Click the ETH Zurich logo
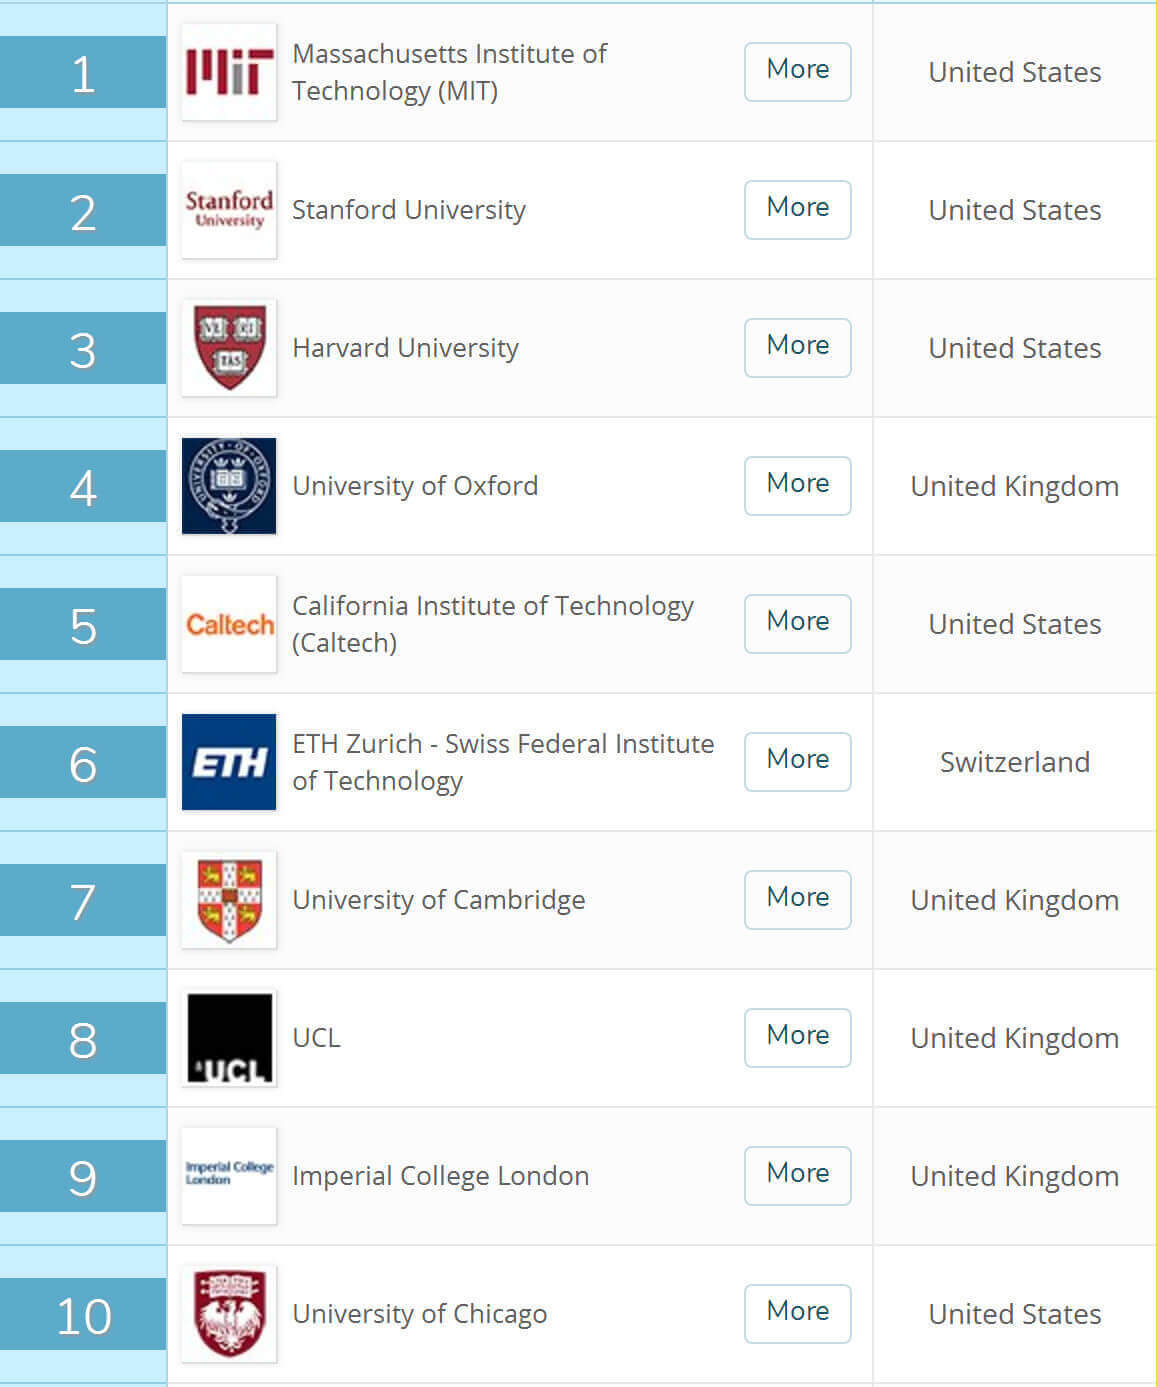Image resolution: width=1157 pixels, height=1387 pixels. [229, 762]
